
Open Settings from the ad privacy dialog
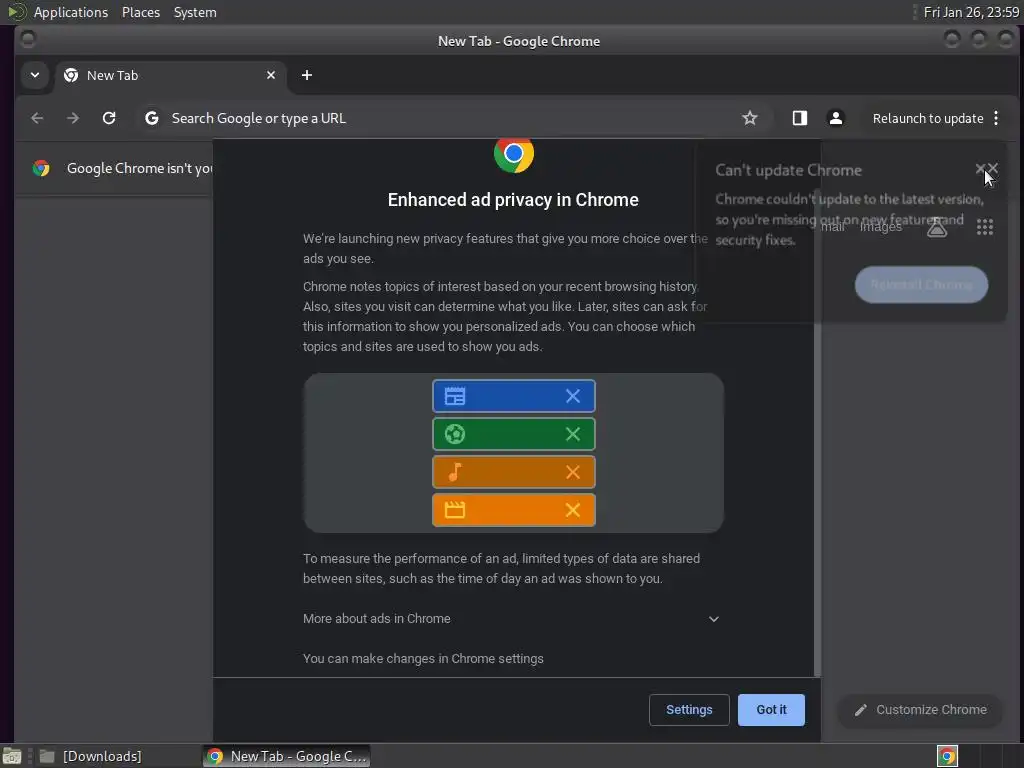689,709
